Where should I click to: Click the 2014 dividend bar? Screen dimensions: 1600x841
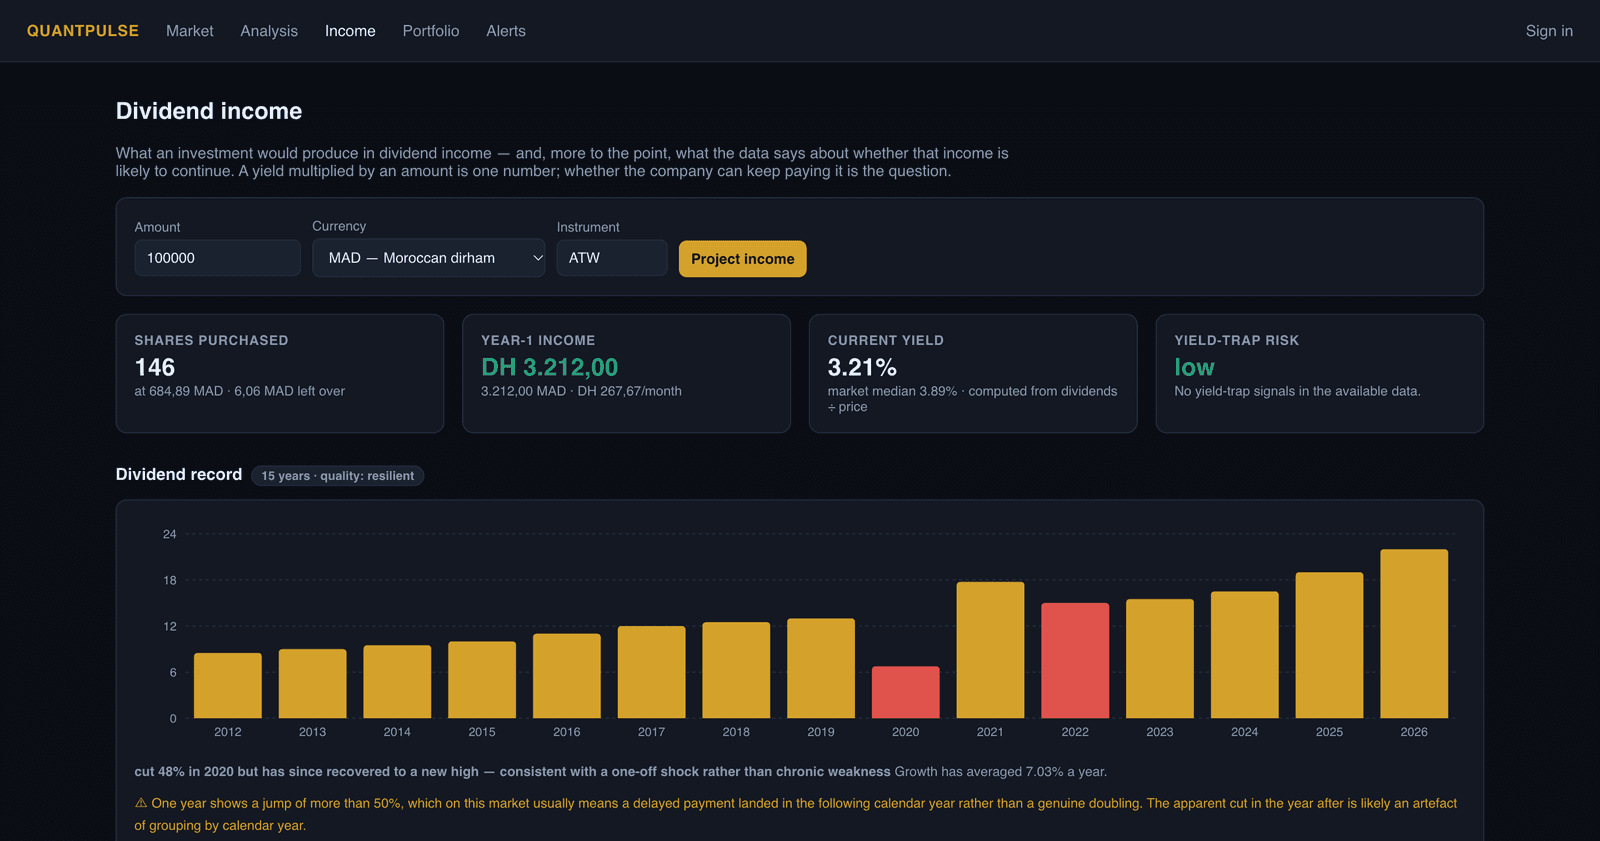[397, 682]
